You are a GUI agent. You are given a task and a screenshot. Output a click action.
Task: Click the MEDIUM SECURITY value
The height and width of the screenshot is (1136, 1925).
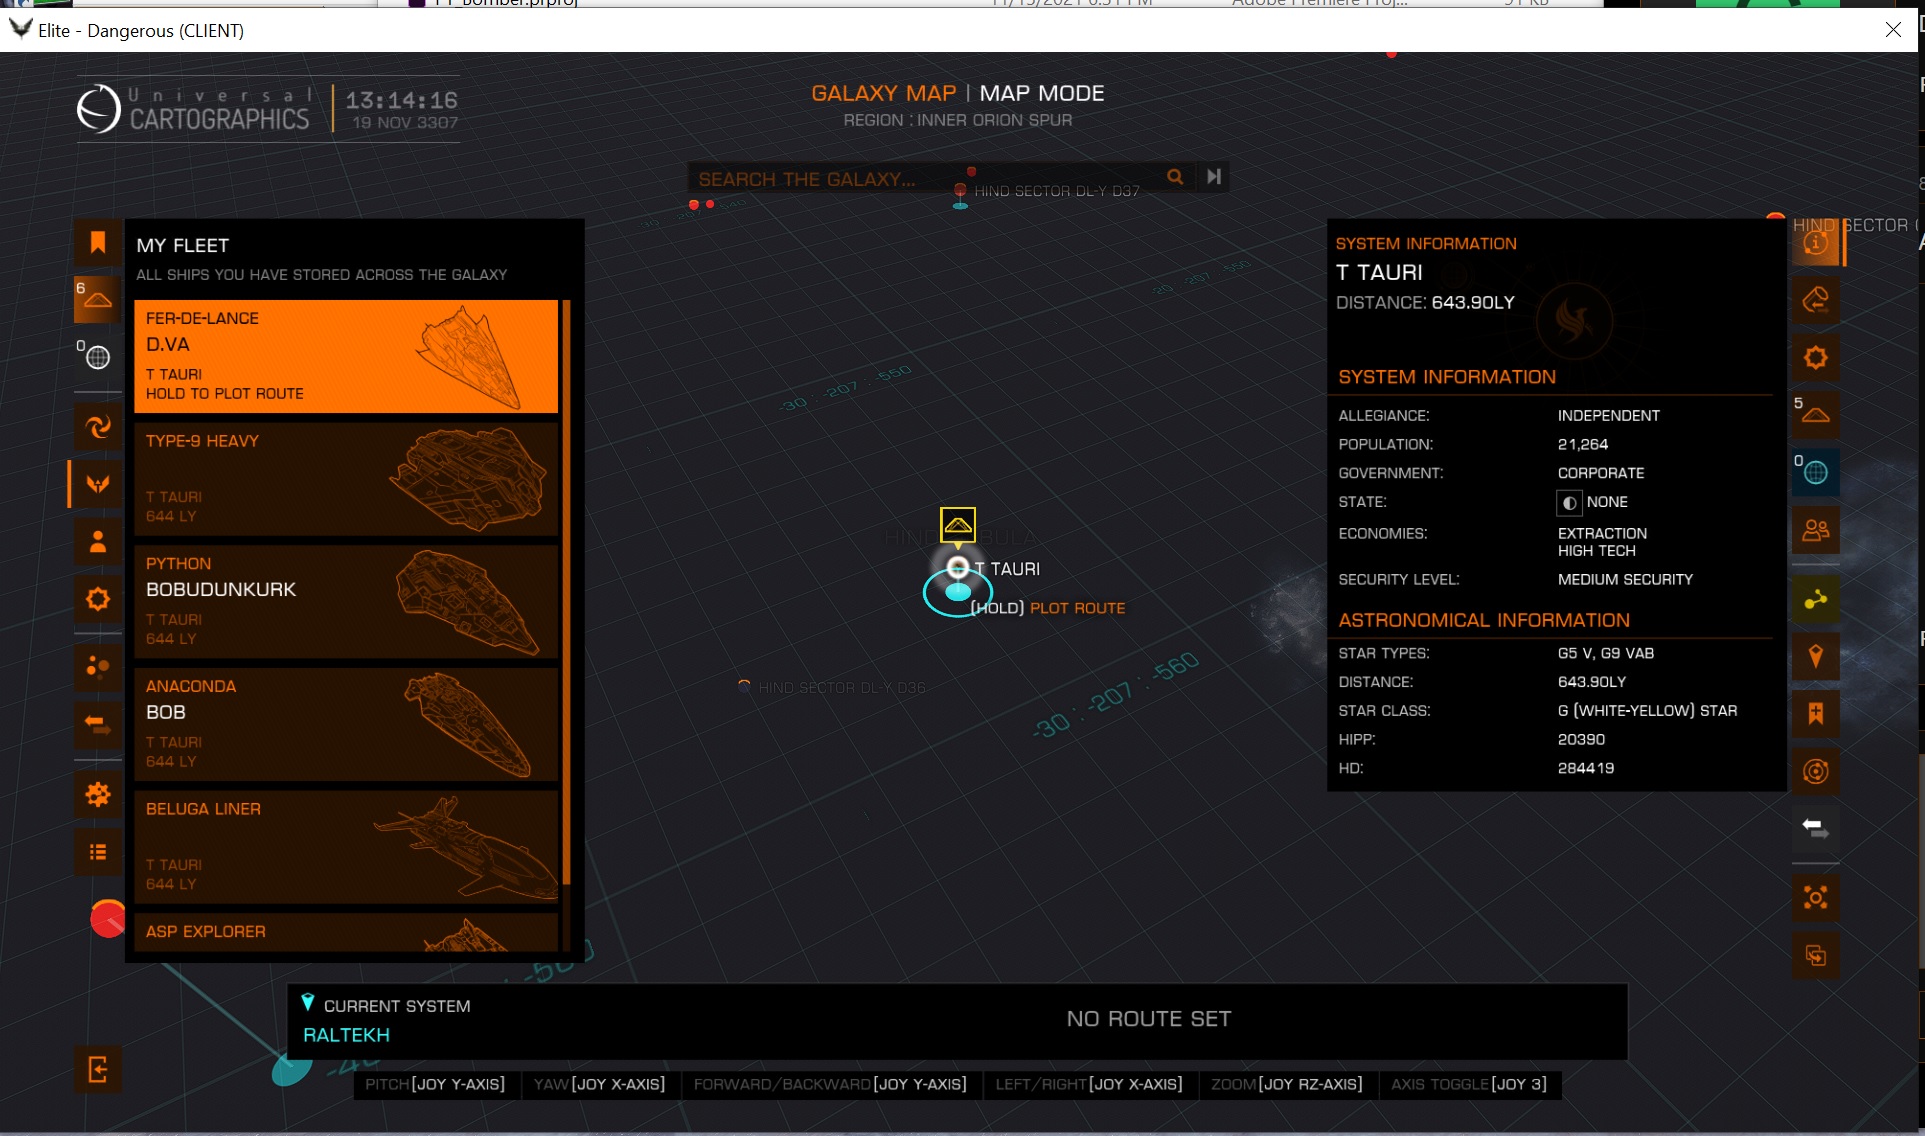click(x=1625, y=579)
